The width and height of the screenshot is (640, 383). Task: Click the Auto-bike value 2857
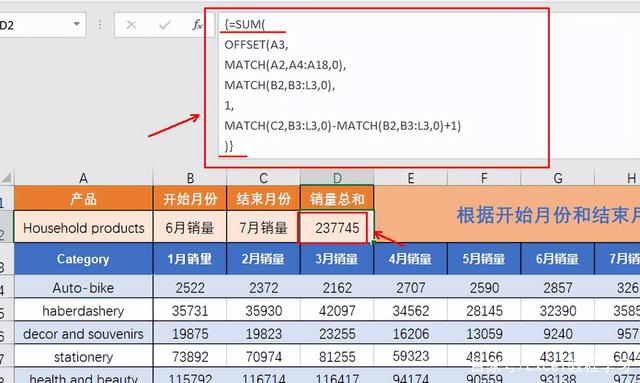pyautogui.click(x=558, y=287)
